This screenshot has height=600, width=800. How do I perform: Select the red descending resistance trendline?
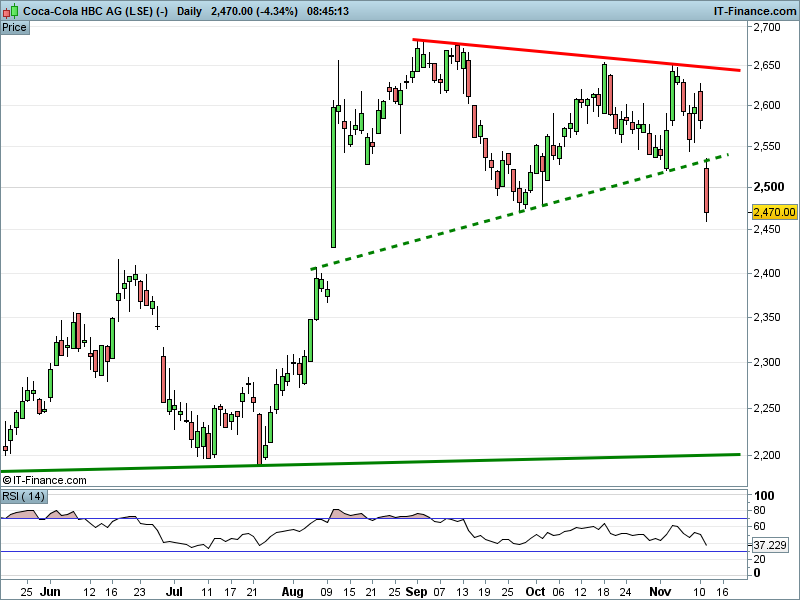pyautogui.click(x=577, y=55)
